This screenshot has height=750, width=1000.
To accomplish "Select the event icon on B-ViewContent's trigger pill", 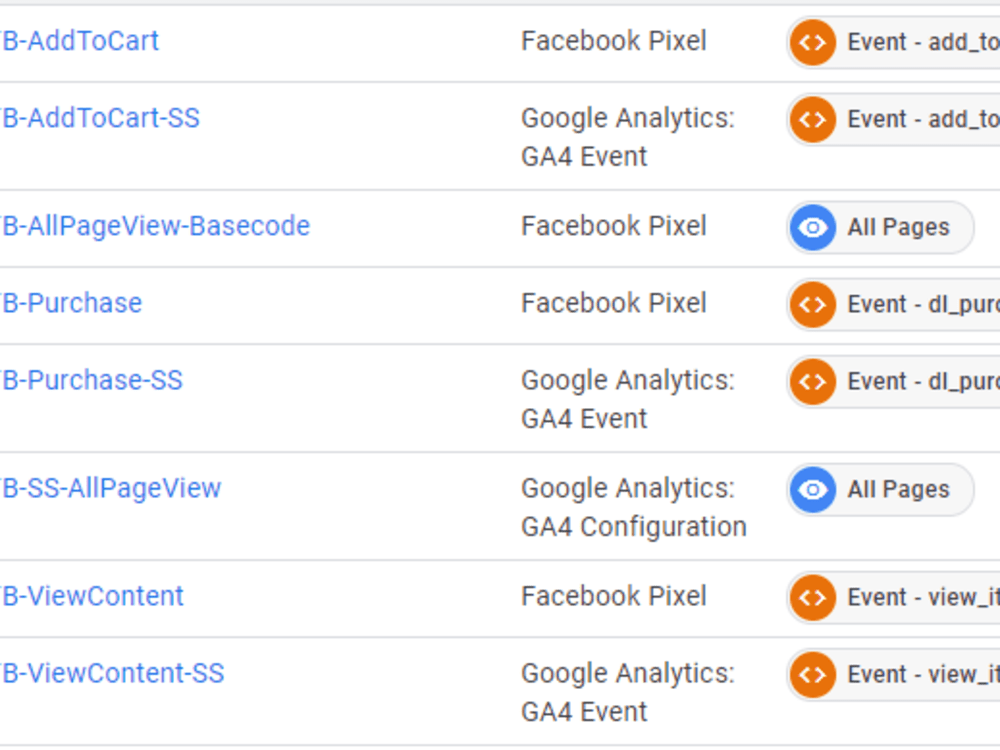I will 813,597.
